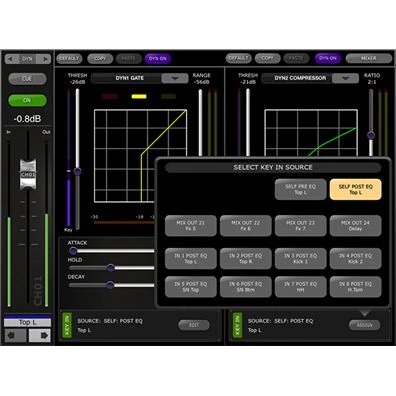Image resolution: width=396 pixels, height=396 pixels.
Task: Choose MIX OUT 21 Fx 5 as key source
Action: [x=191, y=226]
